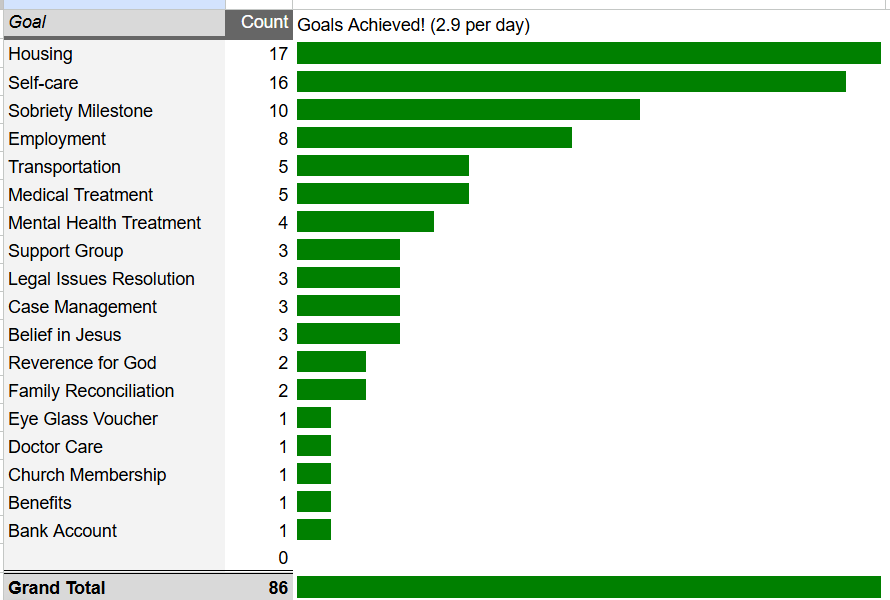
Task: Click the Legal Issues Resolution green bar
Action: (x=349, y=278)
